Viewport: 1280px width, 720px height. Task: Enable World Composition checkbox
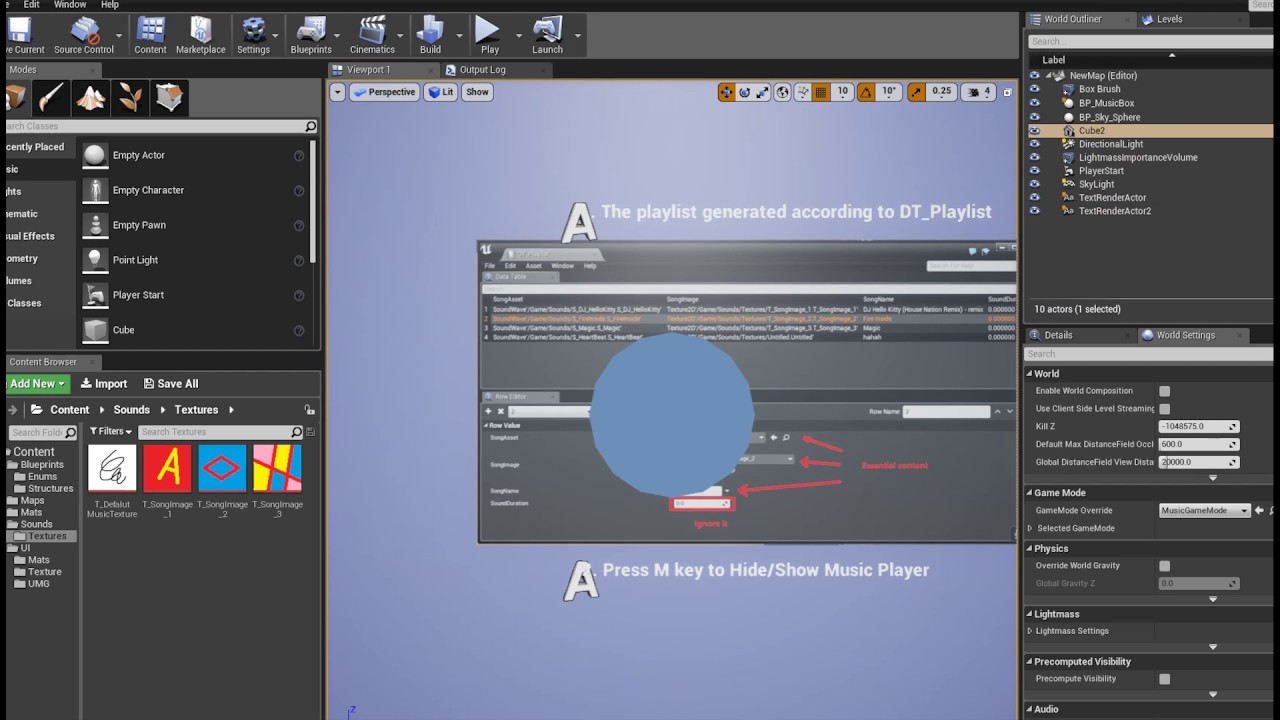1164,391
